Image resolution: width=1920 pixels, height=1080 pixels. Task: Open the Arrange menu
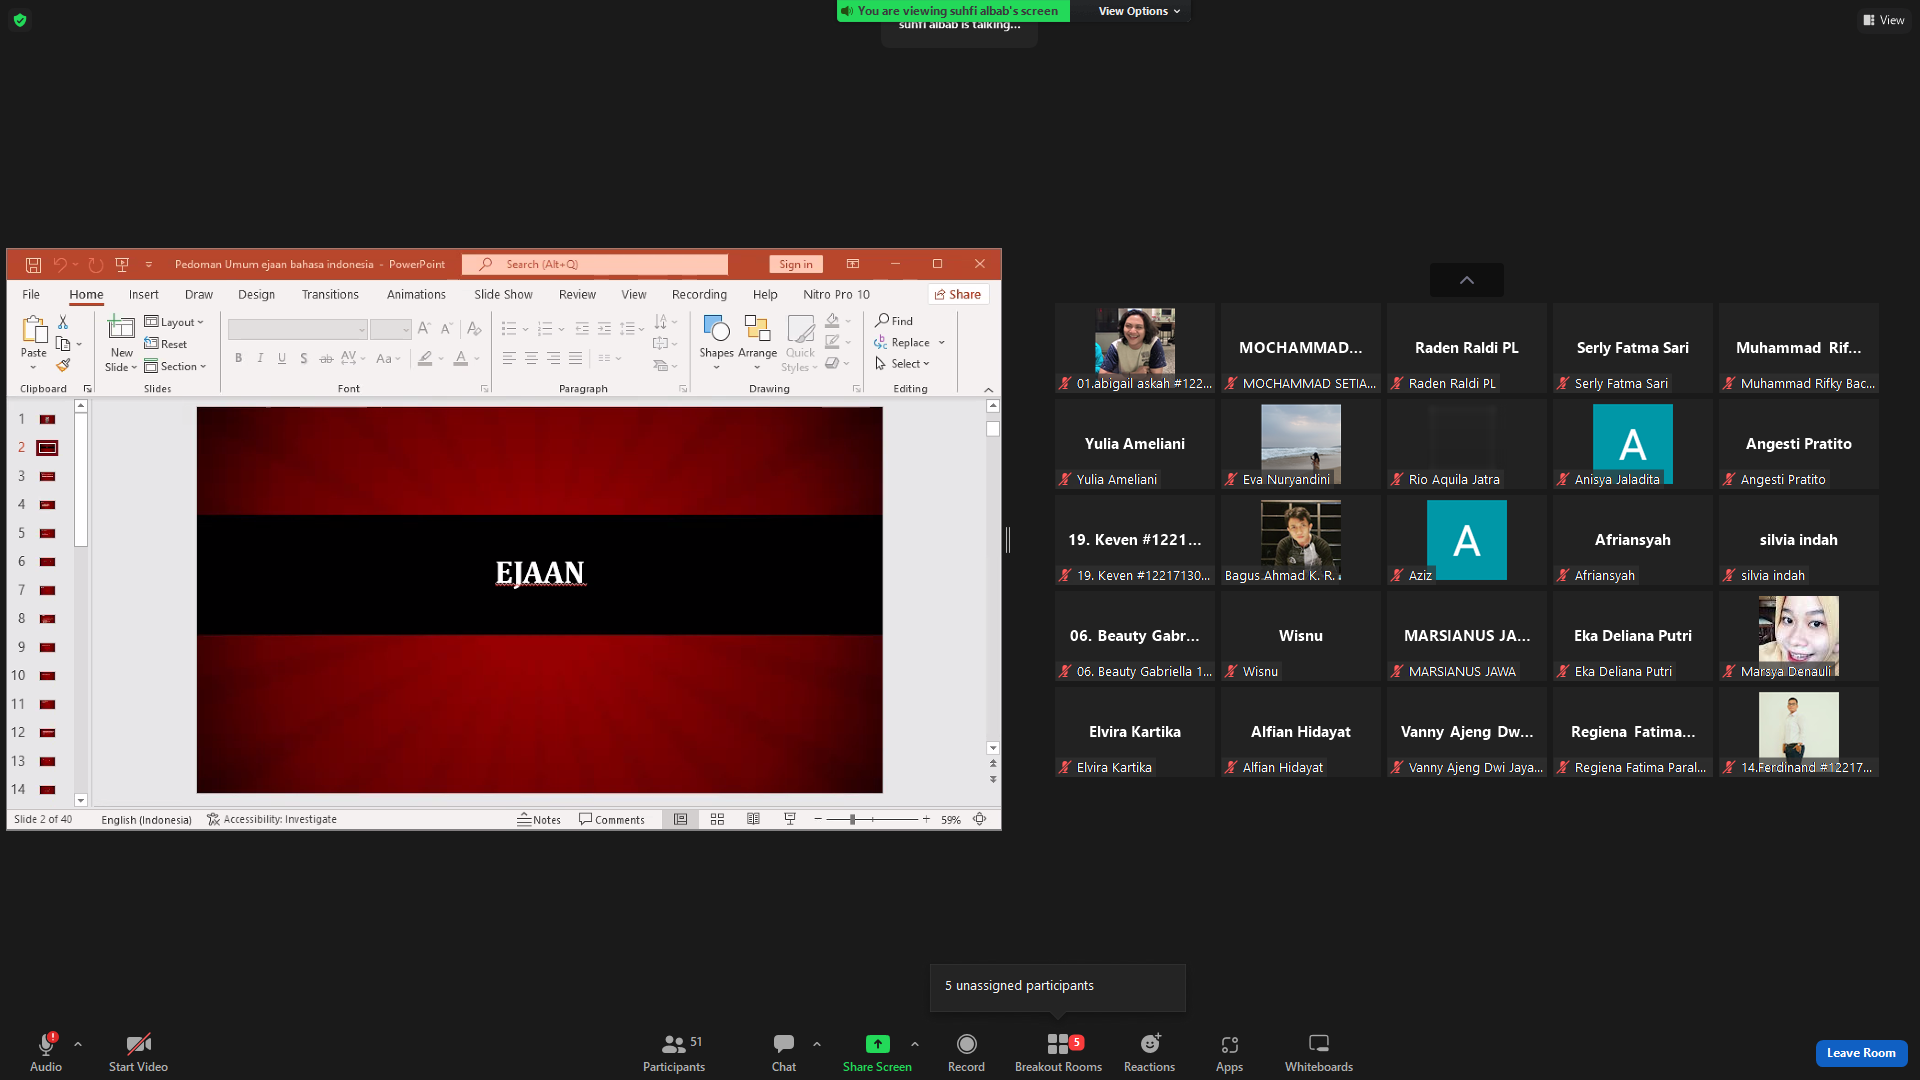point(757,342)
